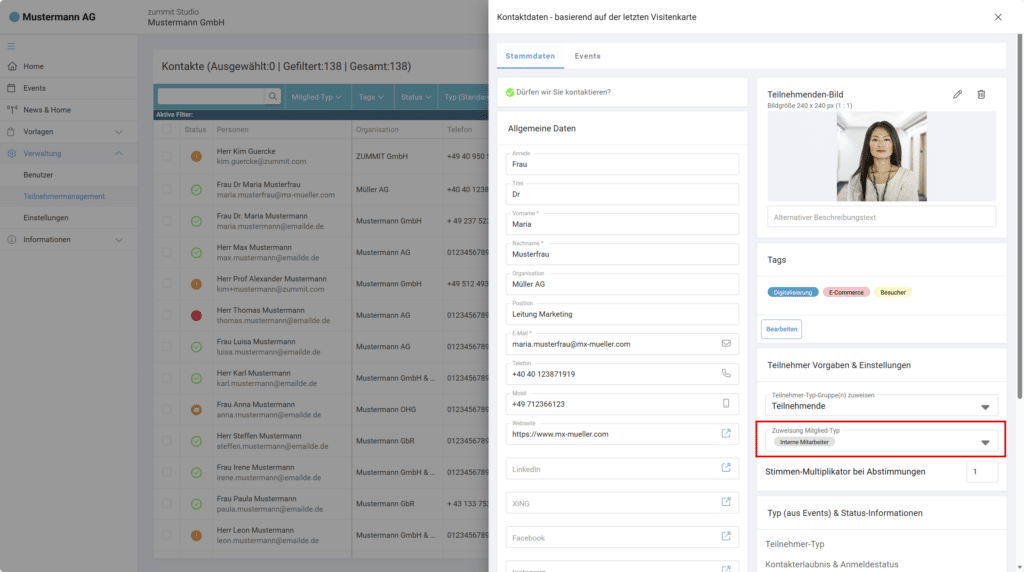Click the Digitalisierung blue tag
This screenshot has width=1024, height=572.
tap(793, 292)
